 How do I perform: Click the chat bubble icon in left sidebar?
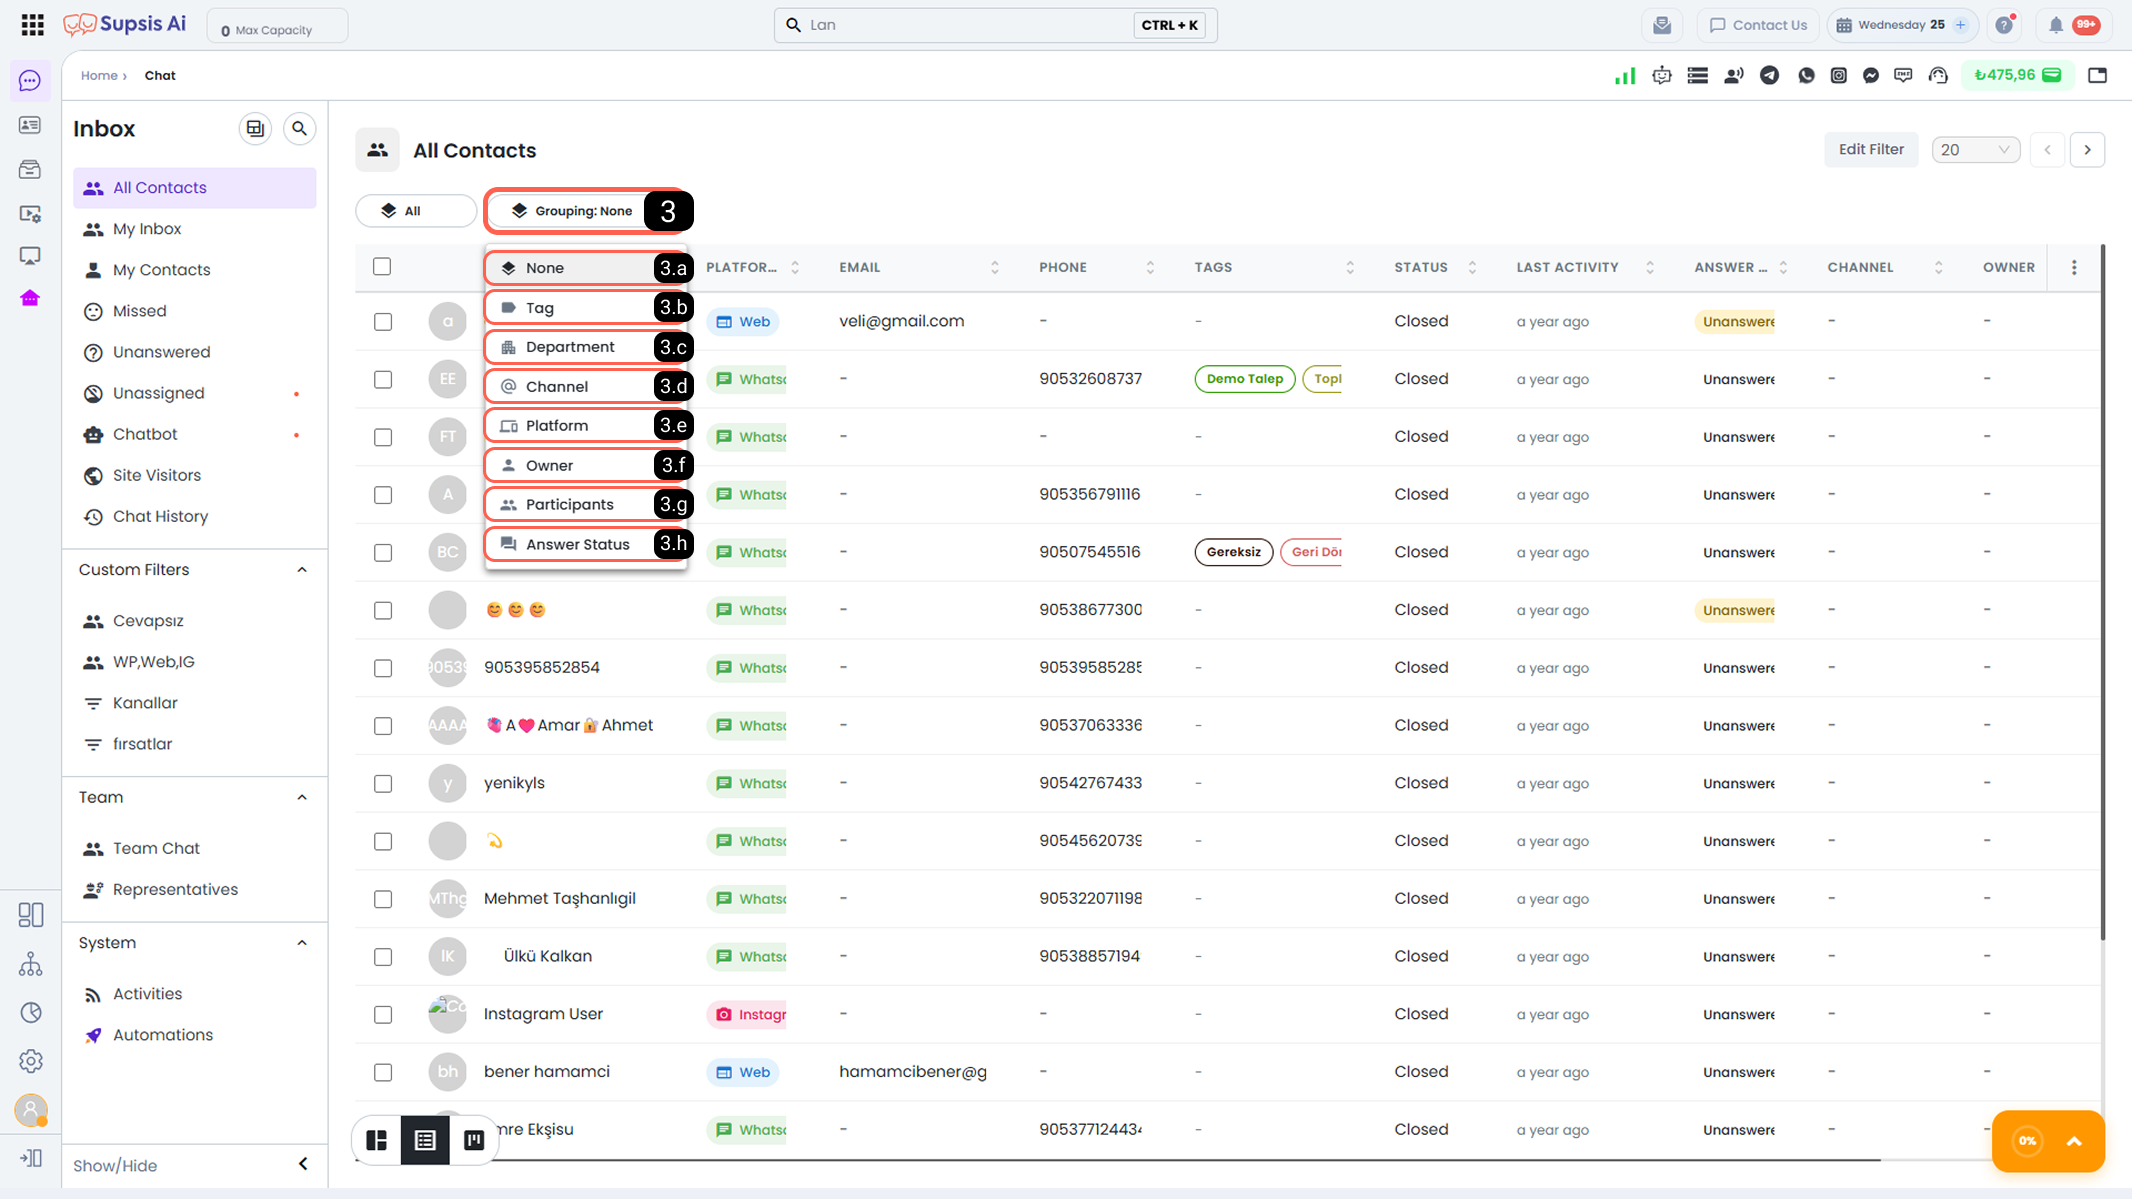coord(30,81)
